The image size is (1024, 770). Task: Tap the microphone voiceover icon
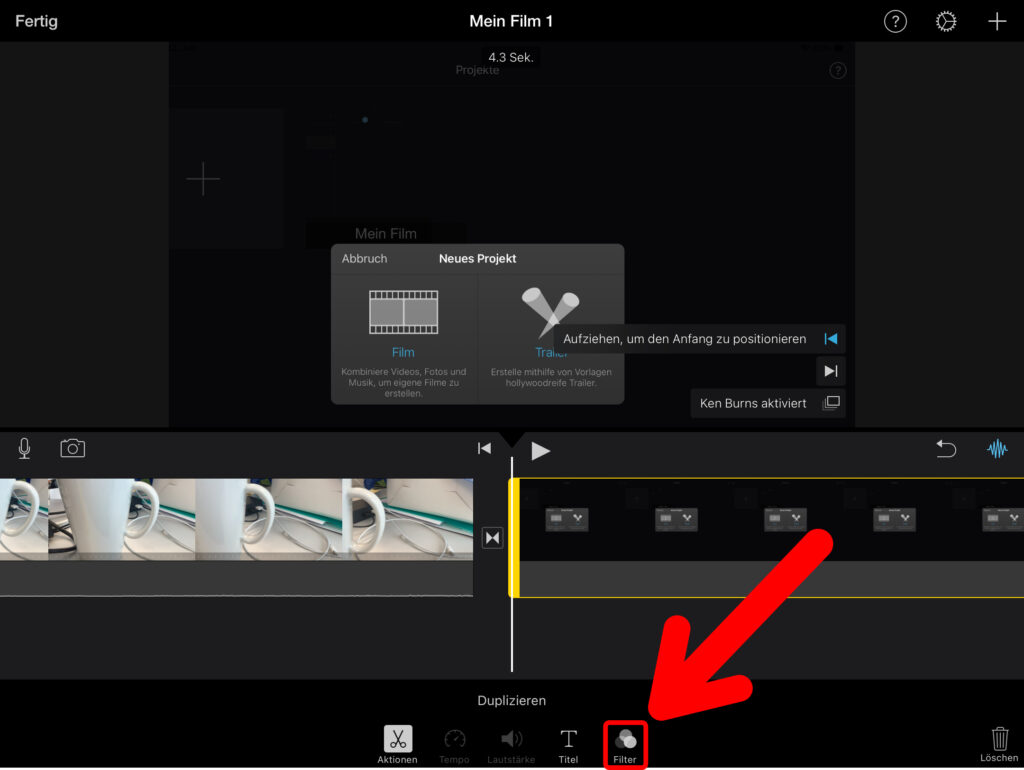[24, 449]
